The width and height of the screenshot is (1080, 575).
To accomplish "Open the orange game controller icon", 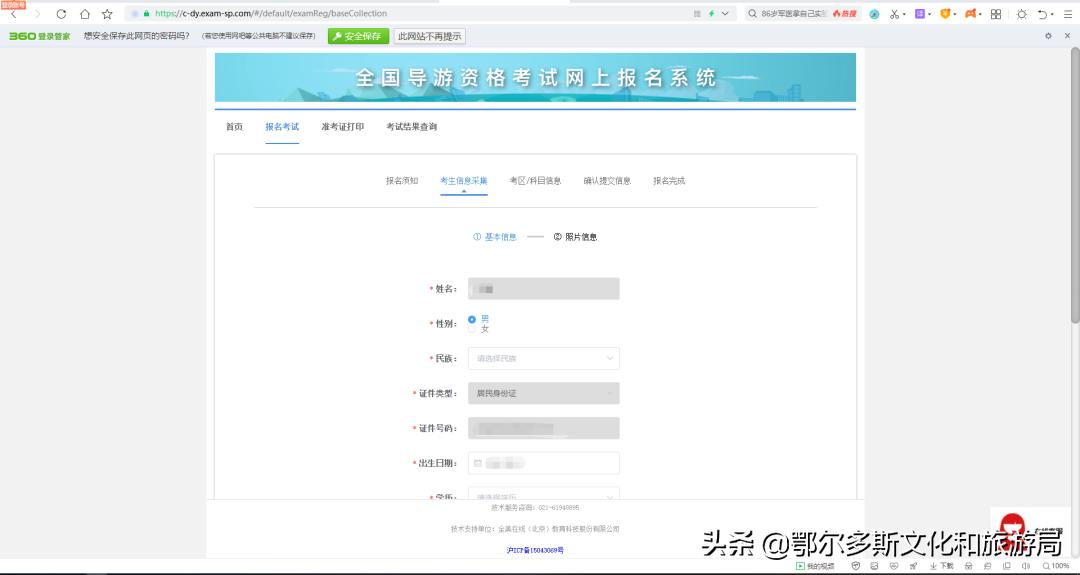I will pos(970,14).
